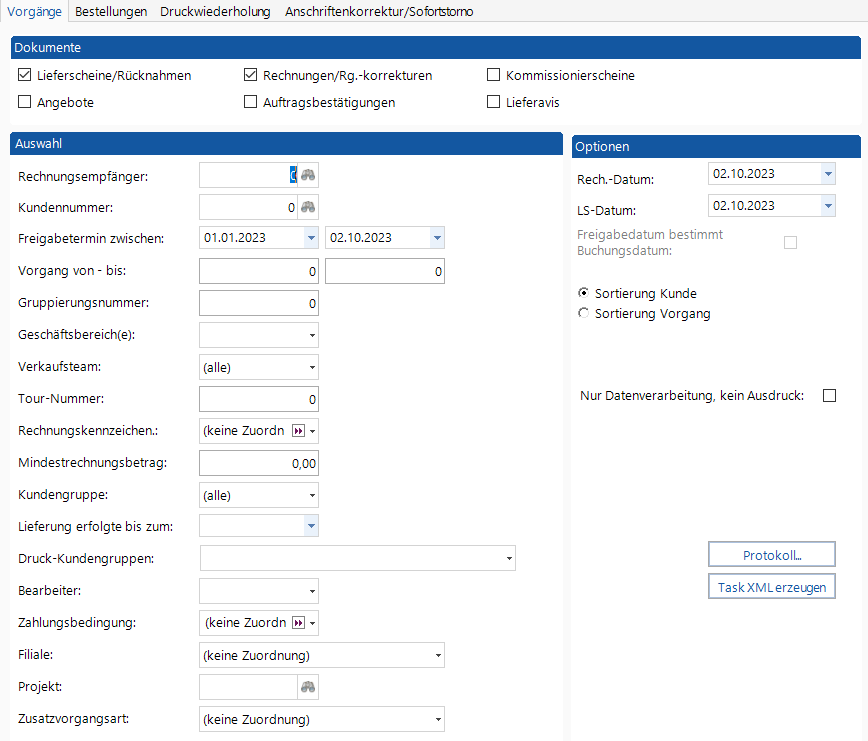Focus Projekt input field
The image size is (868, 741).
coord(249,687)
